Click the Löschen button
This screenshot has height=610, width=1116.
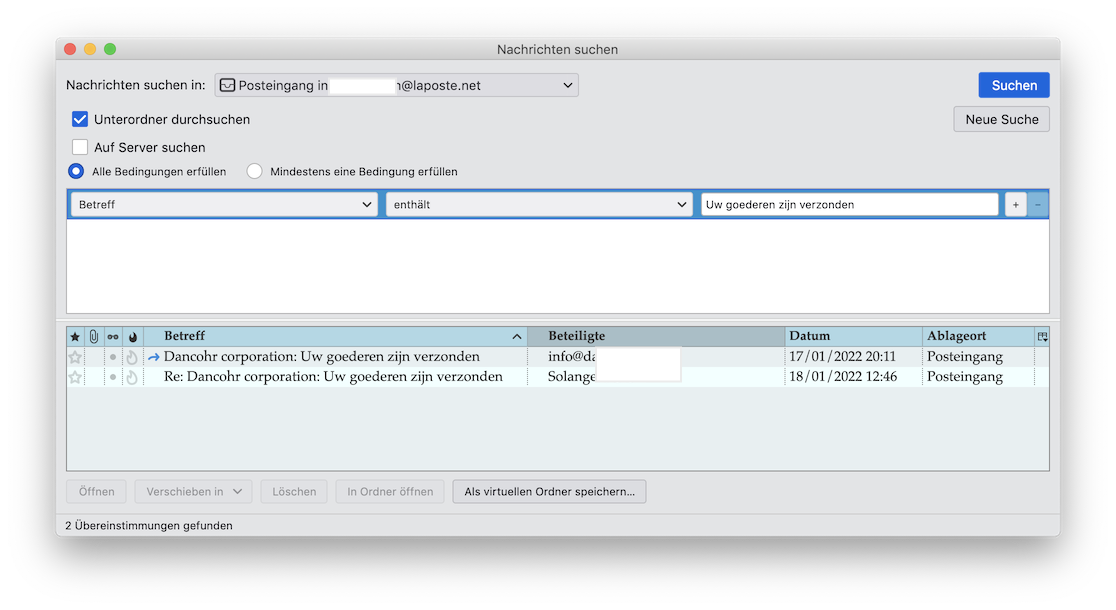click(294, 492)
